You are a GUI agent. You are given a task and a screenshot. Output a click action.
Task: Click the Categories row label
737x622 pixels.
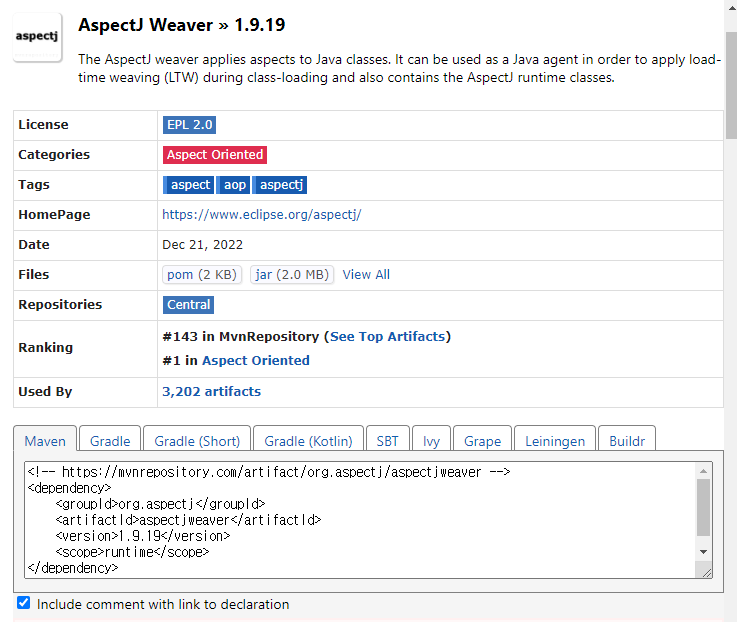(54, 155)
